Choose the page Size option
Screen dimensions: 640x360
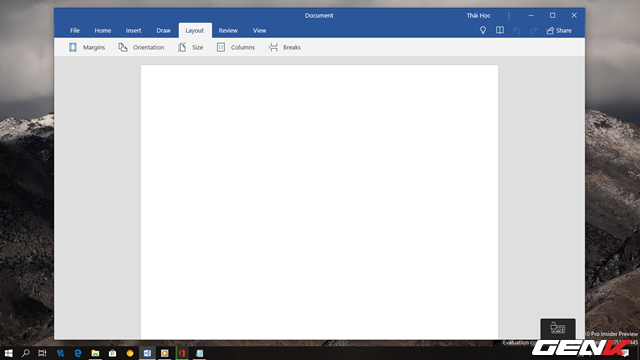click(191, 47)
